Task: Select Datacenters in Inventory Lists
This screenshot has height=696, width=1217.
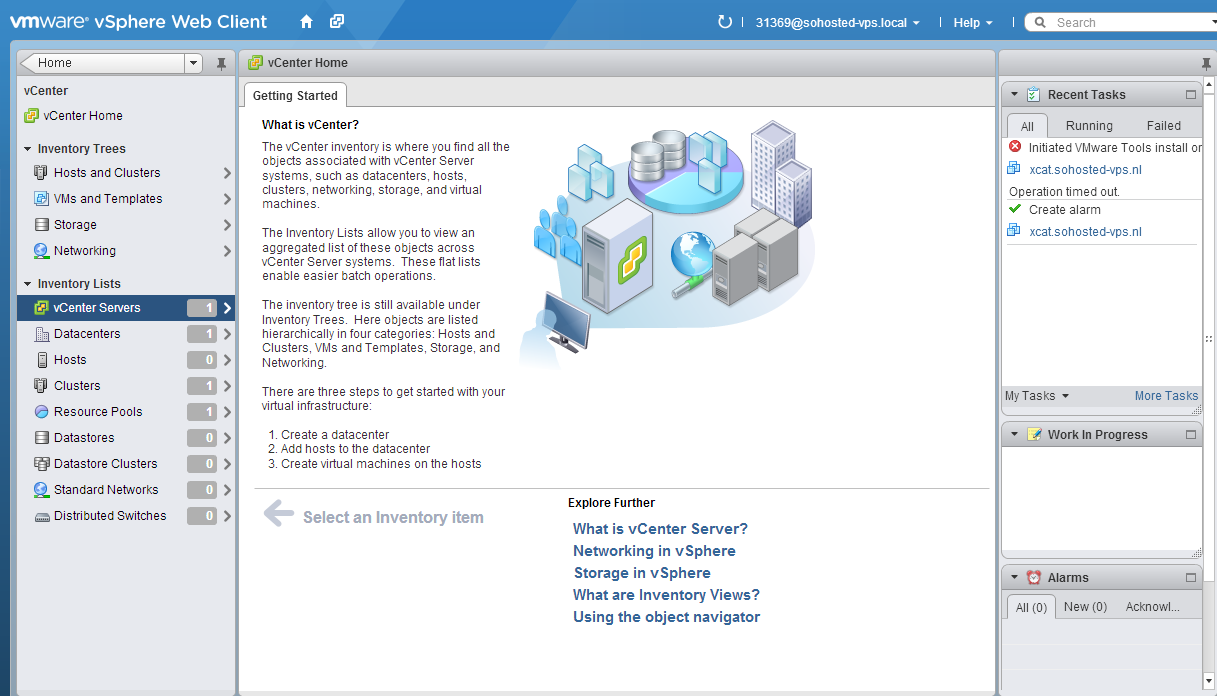Action: tap(87, 334)
